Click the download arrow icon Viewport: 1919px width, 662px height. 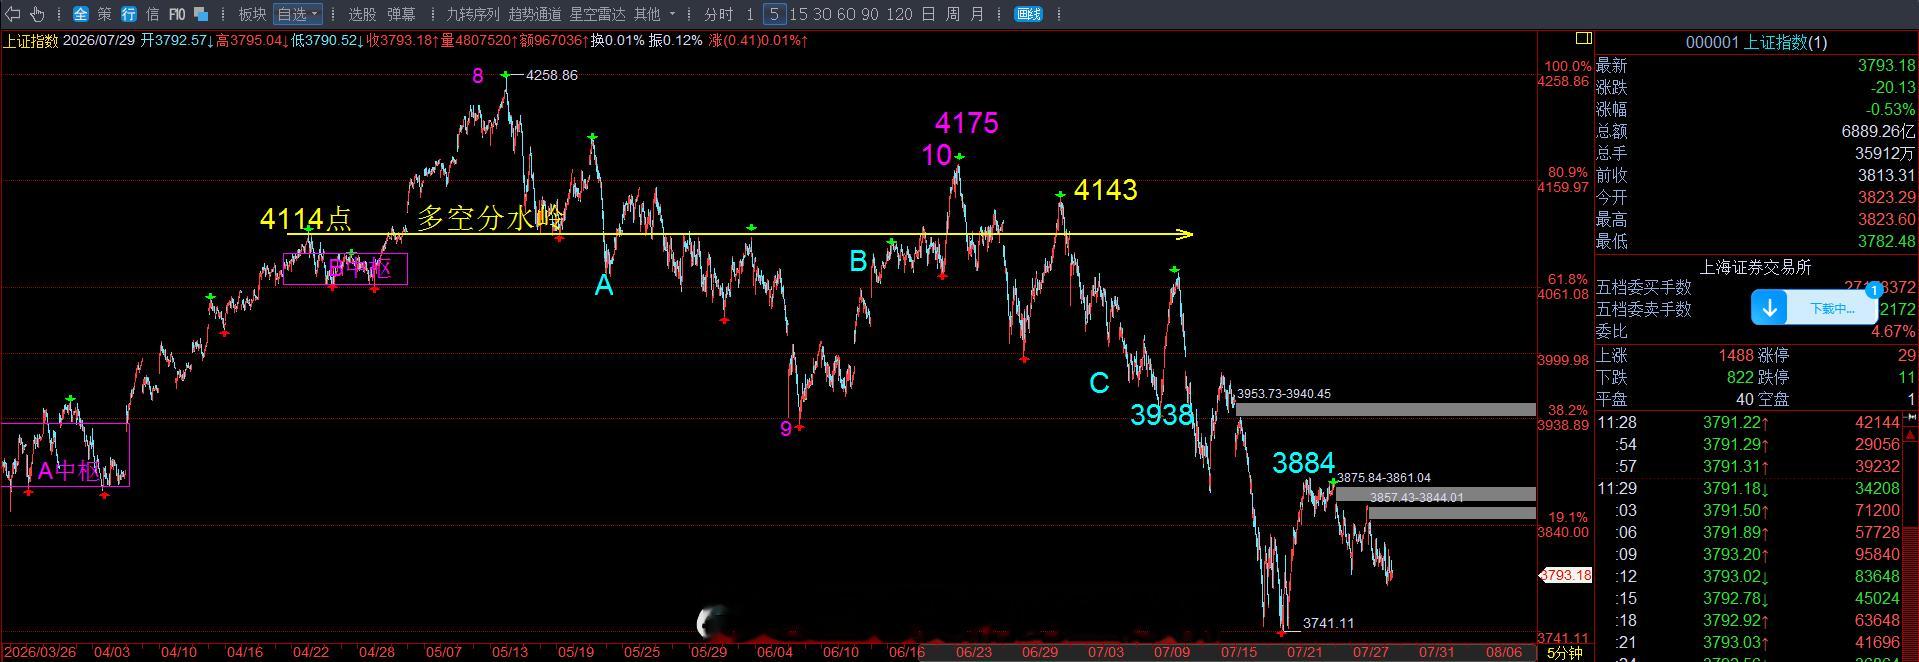1769,308
